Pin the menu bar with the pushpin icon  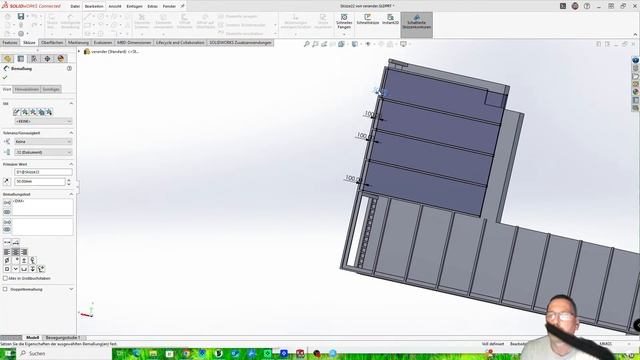coord(182,6)
